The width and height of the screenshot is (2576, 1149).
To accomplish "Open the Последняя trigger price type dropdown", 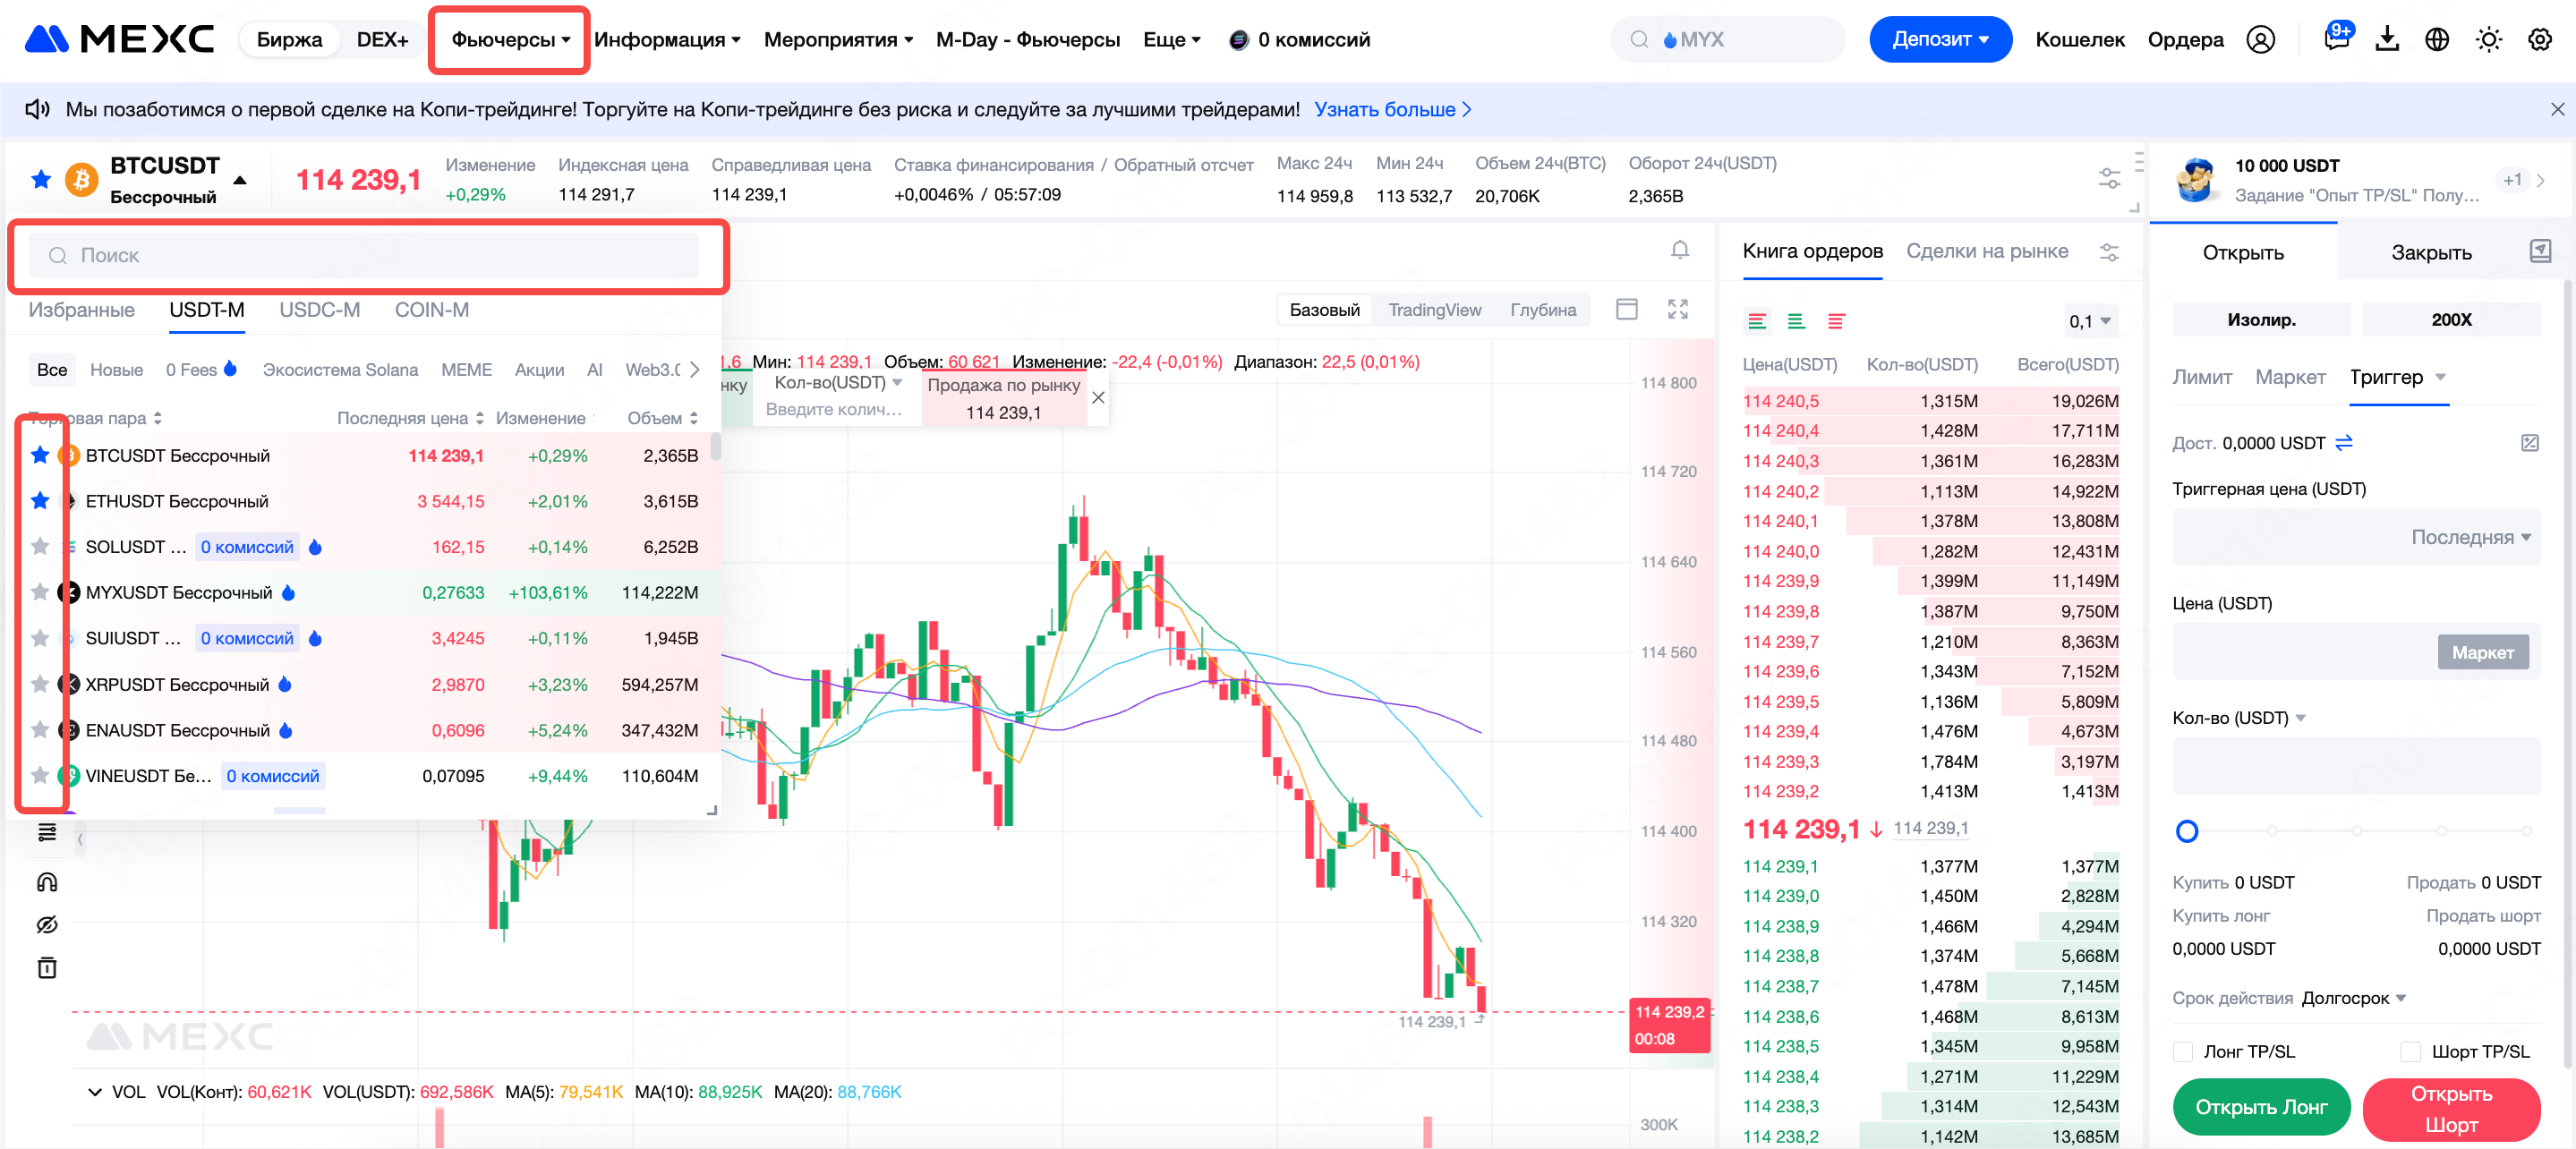I will click(2470, 537).
